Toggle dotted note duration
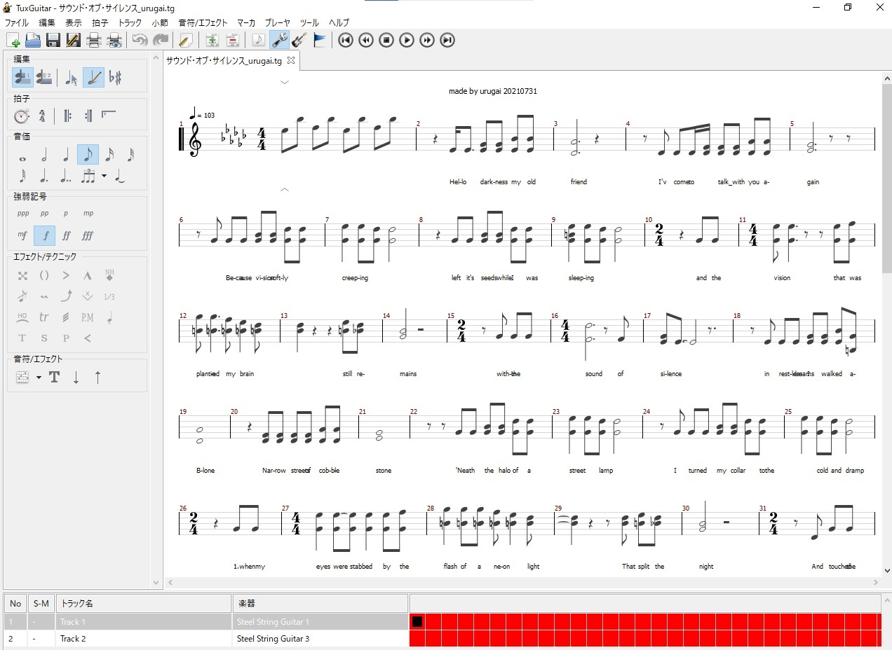The height and width of the screenshot is (664, 892). [x=44, y=176]
